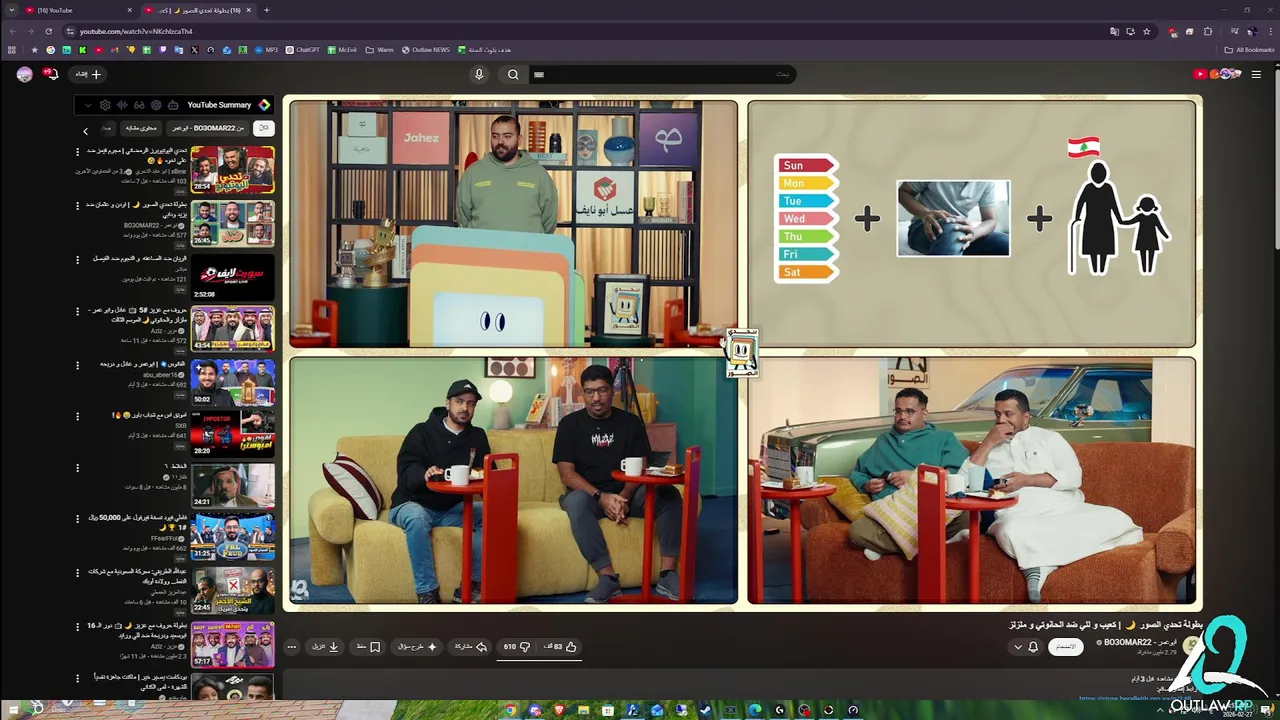The width and height of the screenshot is (1280, 720).
Task: Open the Warm bookmarks folder
Action: [380, 50]
